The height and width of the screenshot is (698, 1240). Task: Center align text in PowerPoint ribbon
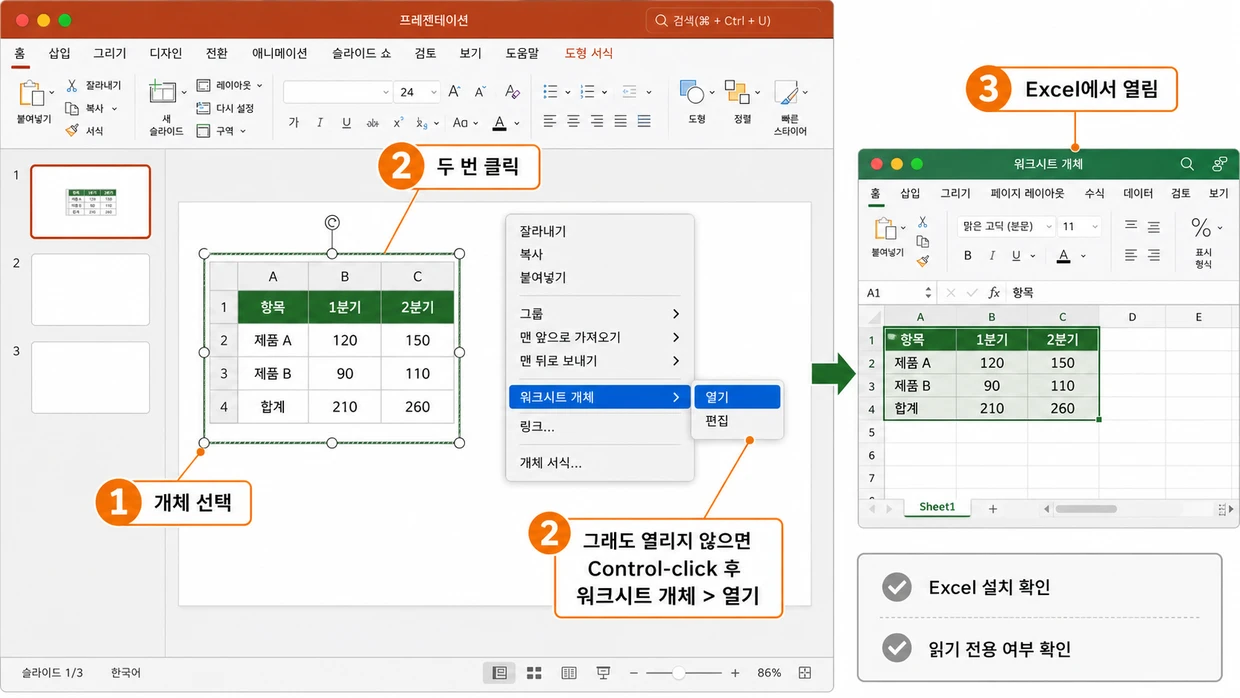573,122
